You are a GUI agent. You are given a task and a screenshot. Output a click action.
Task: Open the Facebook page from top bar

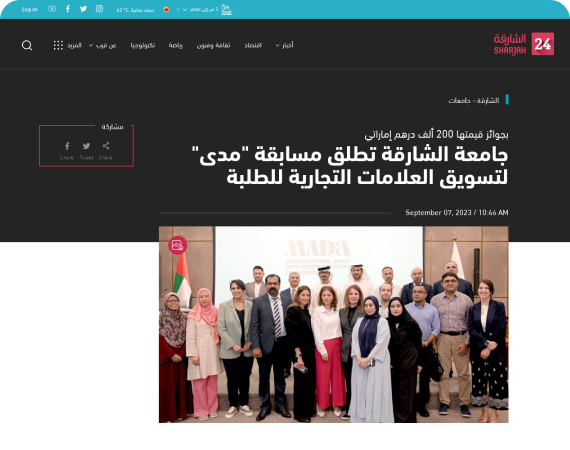point(68,9)
